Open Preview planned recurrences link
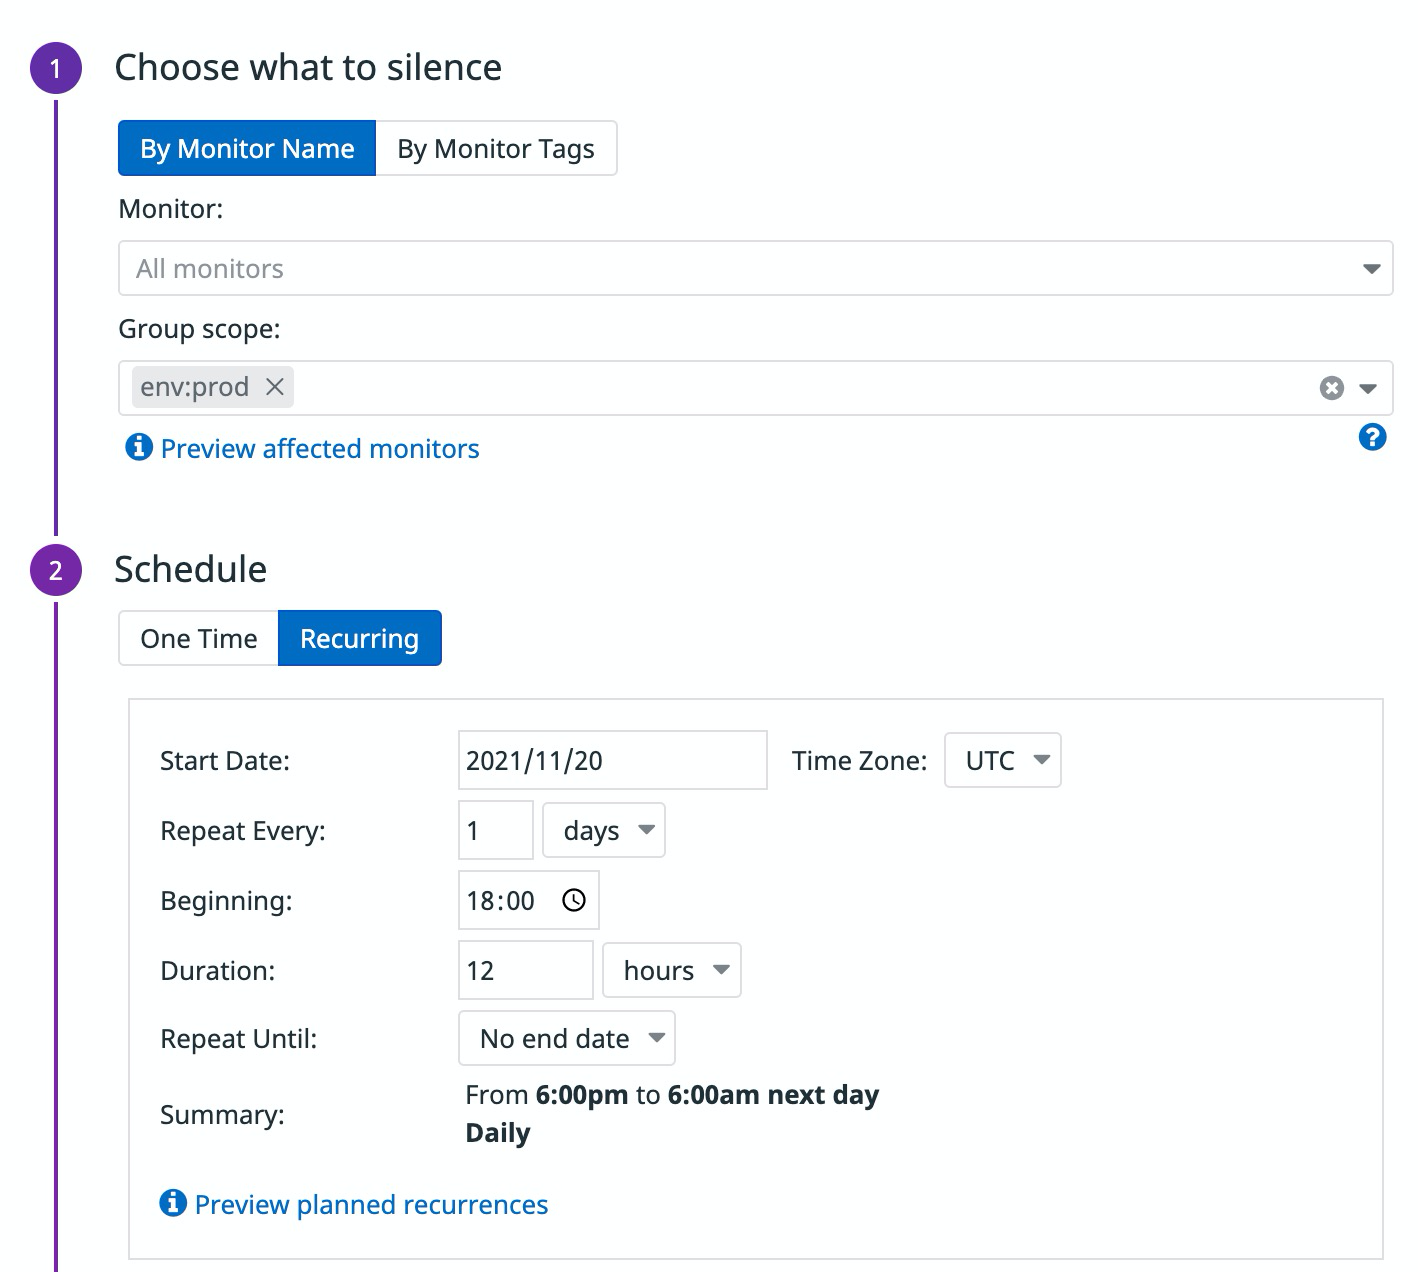This screenshot has height=1272, width=1418. [x=371, y=1204]
